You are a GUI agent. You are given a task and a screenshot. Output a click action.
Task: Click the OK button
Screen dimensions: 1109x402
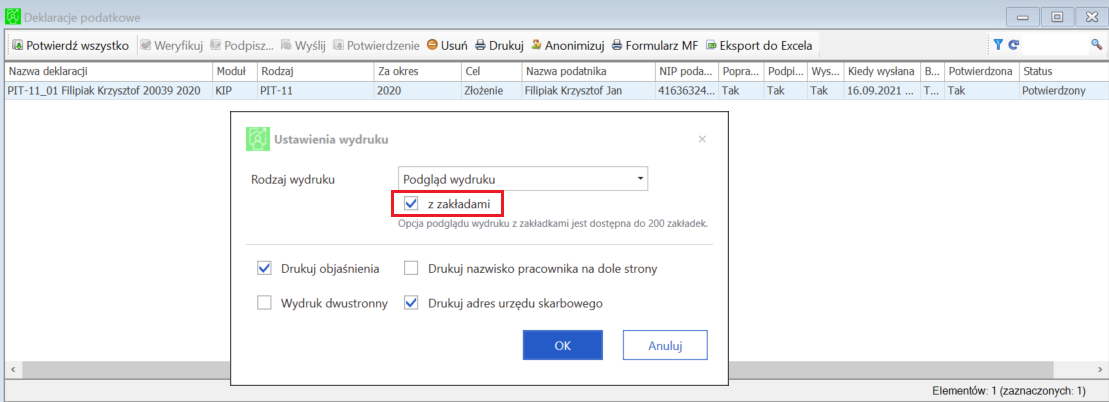tap(562, 345)
